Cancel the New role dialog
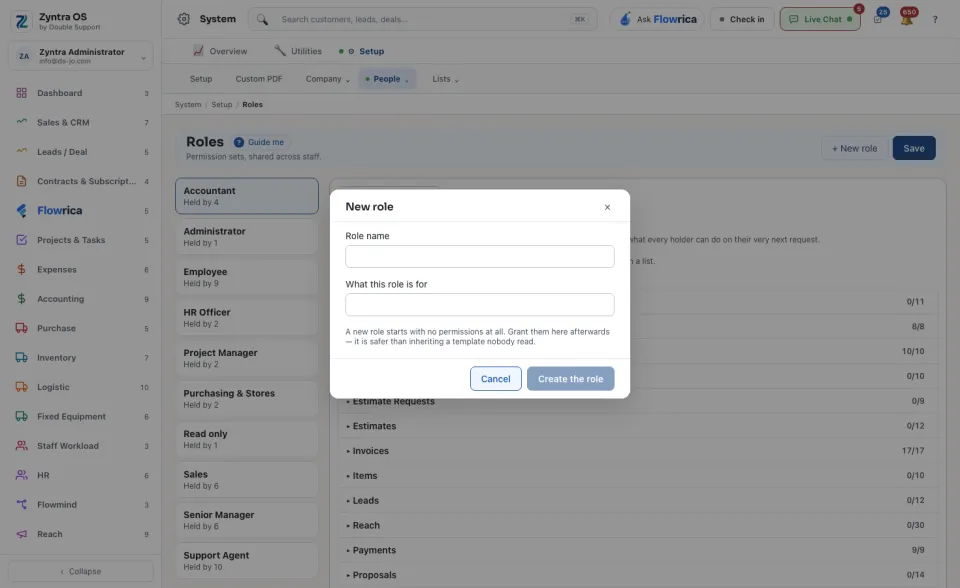 495,379
